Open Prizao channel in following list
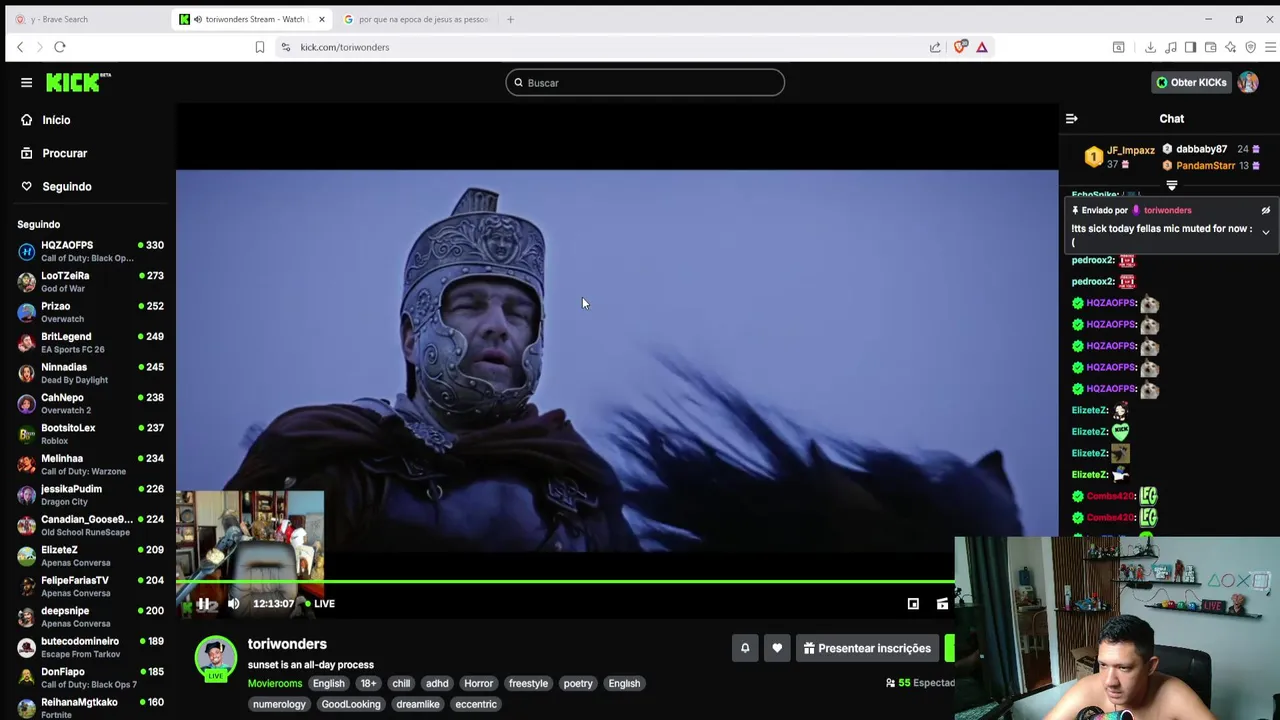Screen dimensions: 1280x720 (90, 312)
